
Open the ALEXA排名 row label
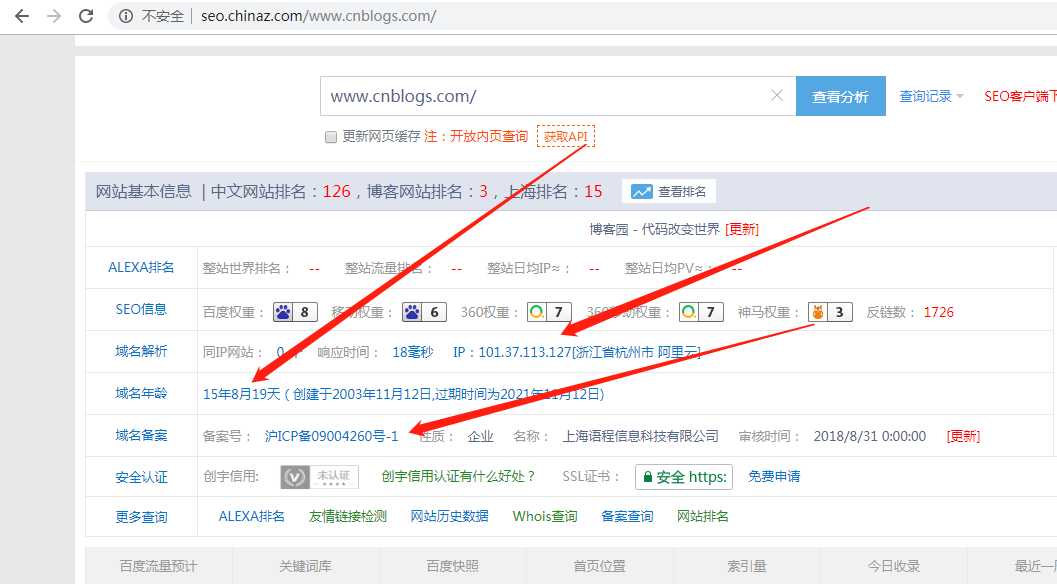click(x=141, y=267)
